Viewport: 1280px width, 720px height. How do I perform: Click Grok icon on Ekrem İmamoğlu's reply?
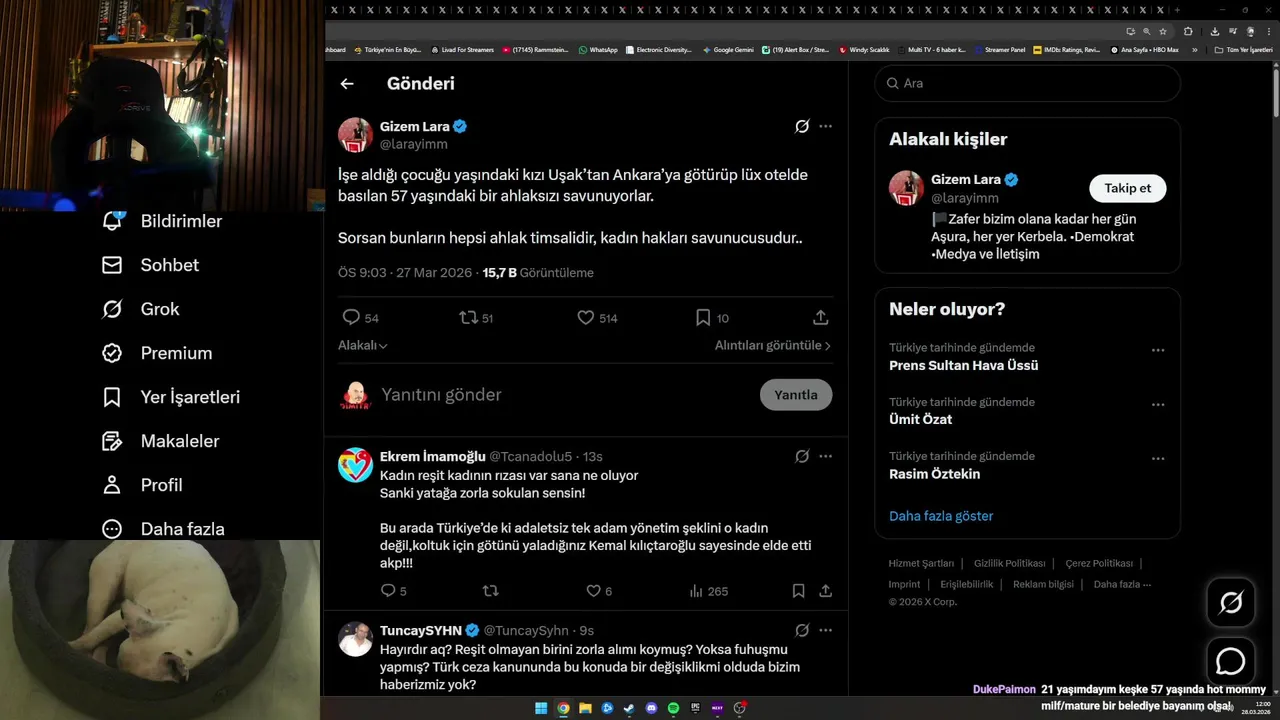(x=802, y=456)
